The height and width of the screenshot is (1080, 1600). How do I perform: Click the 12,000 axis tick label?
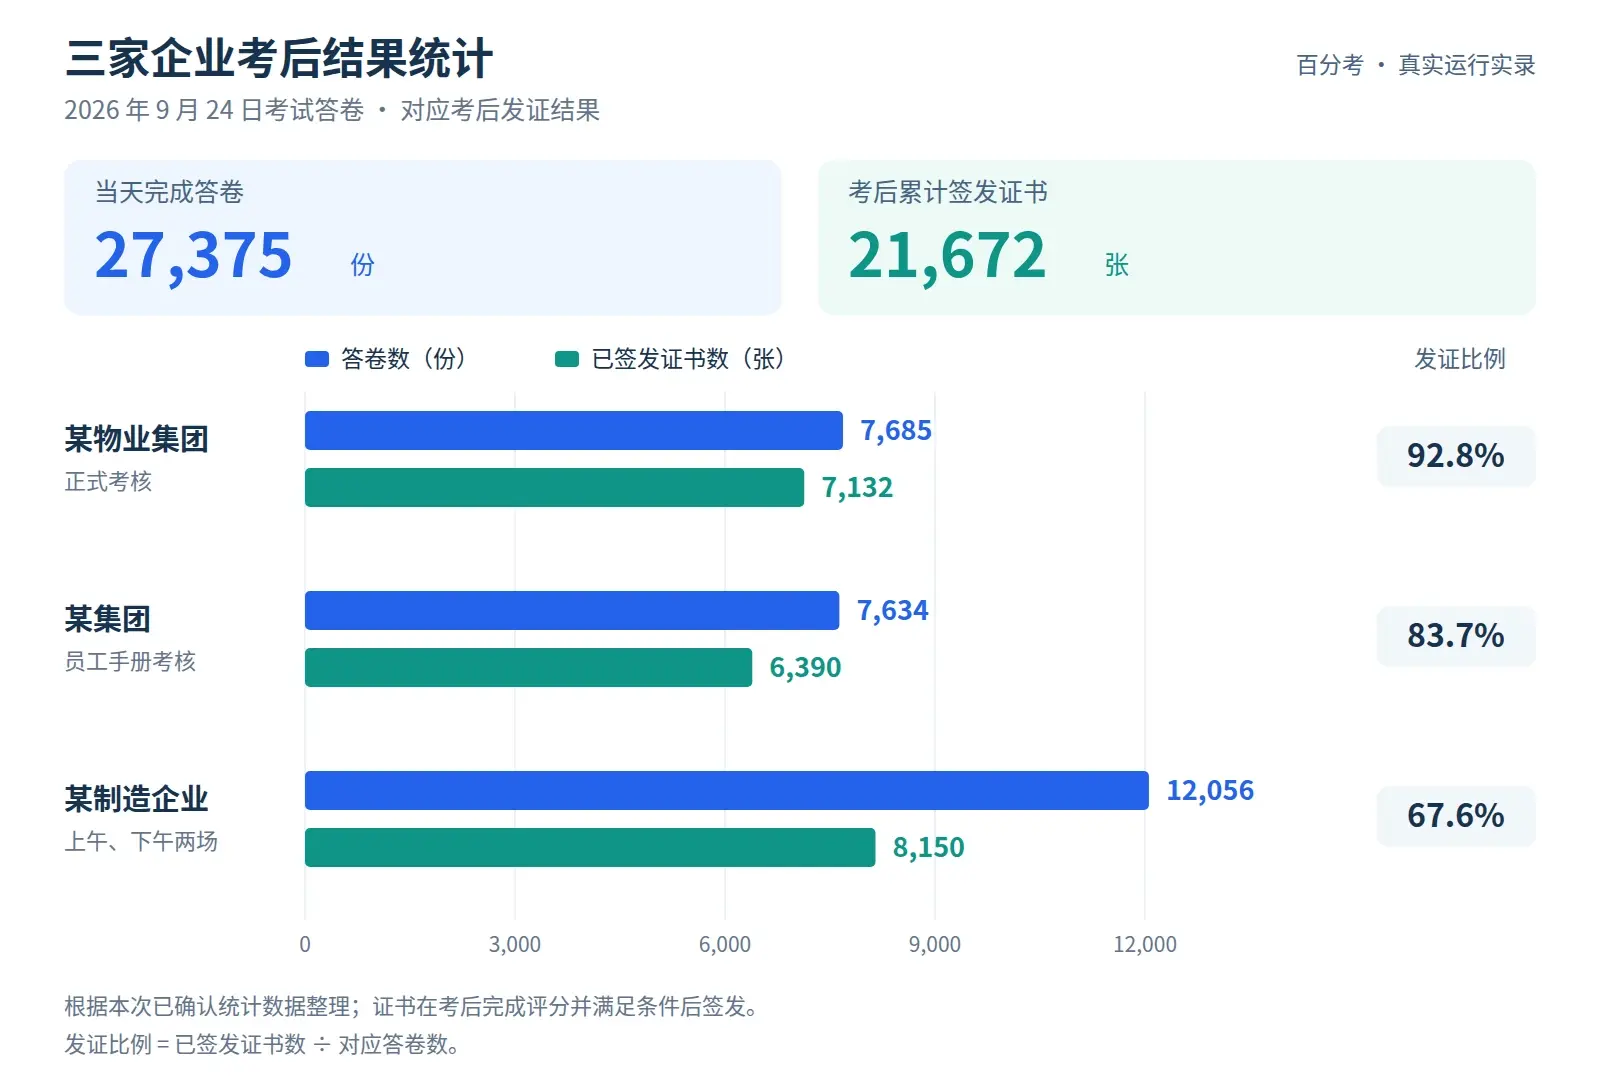tap(1145, 944)
